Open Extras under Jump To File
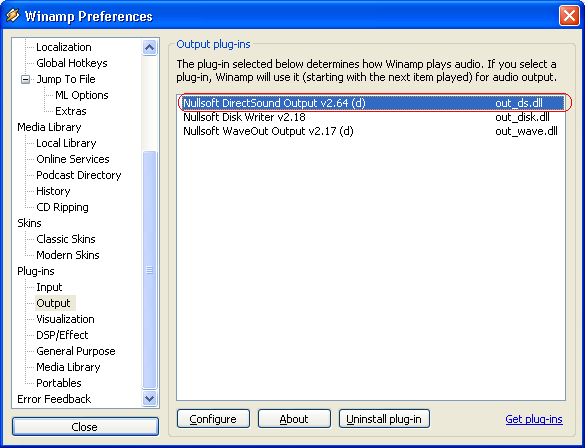 pos(71,111)
